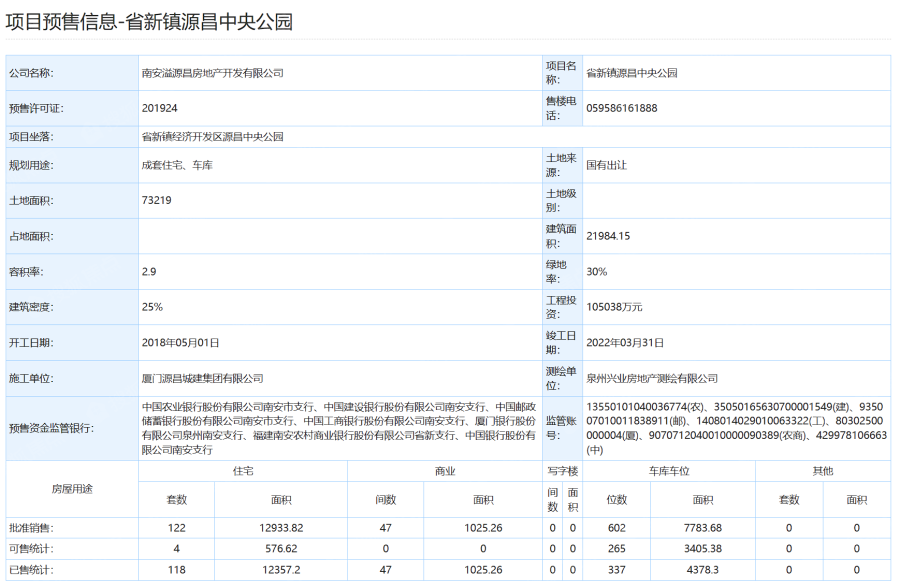
Task: Click the 商业 column group header
Action: pyautogui.click(x=445, y=471)
